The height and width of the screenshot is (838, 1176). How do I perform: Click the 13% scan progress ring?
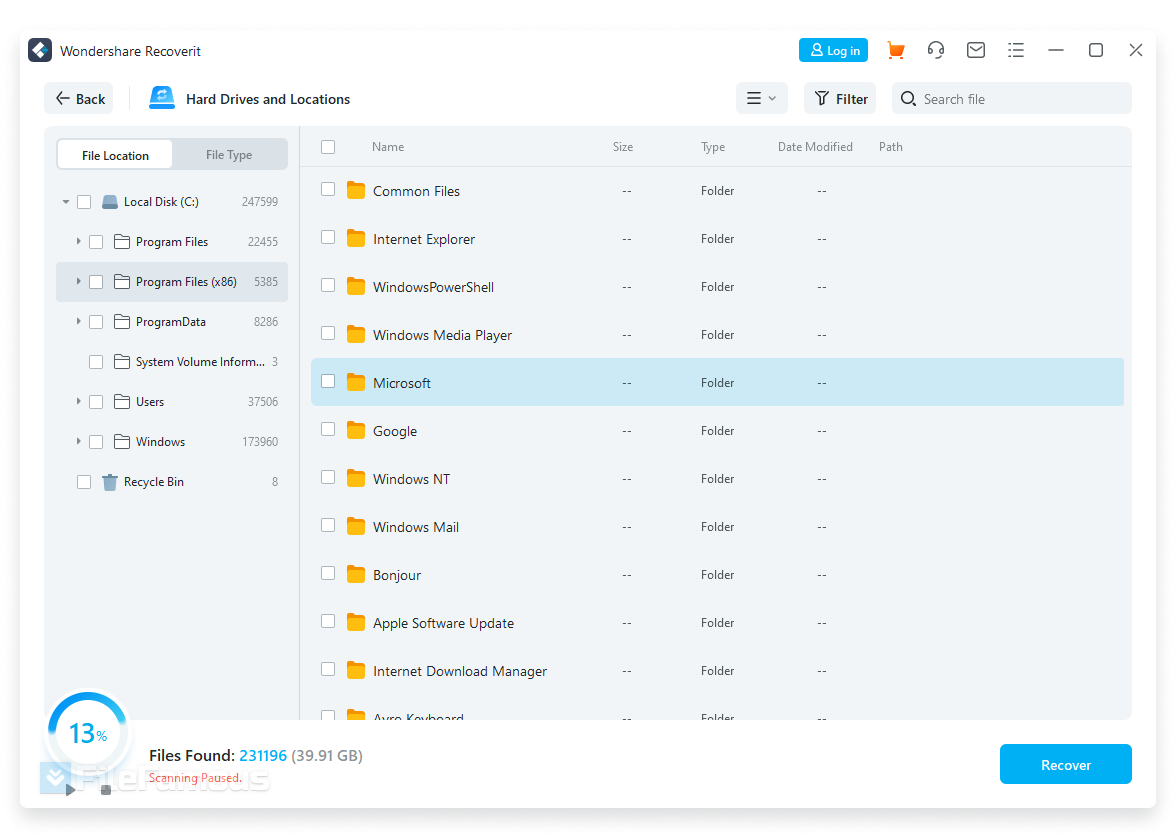tap(88, 732)
